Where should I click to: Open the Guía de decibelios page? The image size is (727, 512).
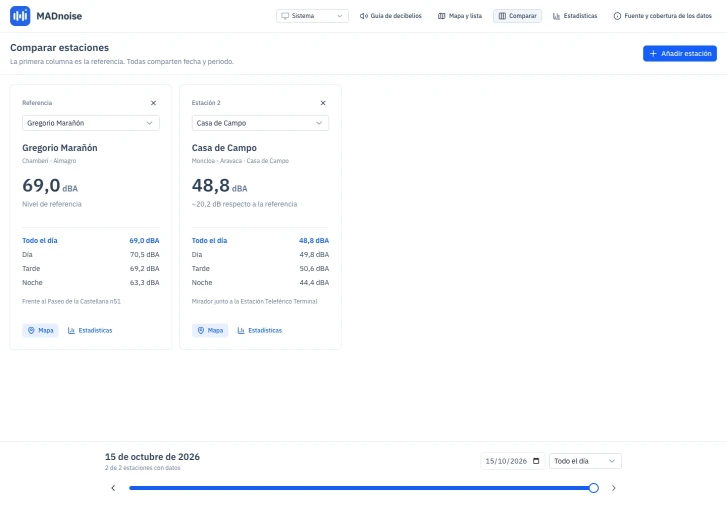coord(391,16)
